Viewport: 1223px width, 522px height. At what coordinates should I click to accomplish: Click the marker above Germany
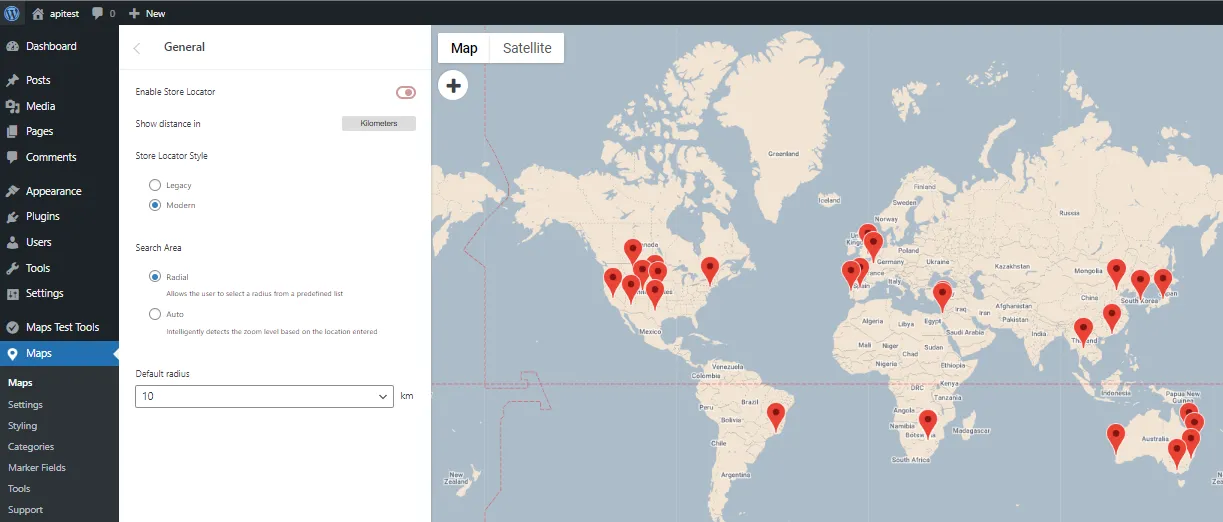(873, 246)
